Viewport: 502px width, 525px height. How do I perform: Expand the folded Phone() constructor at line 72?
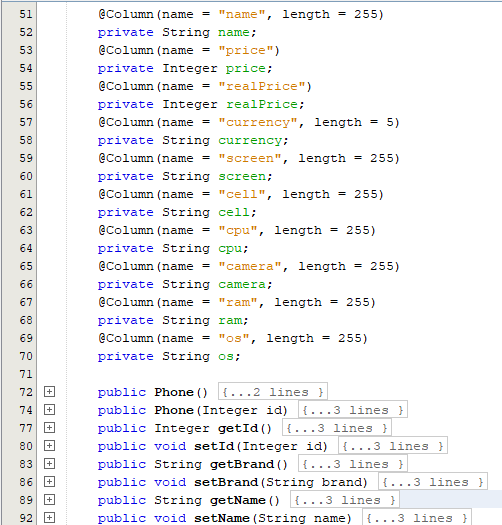coord(49,392)
